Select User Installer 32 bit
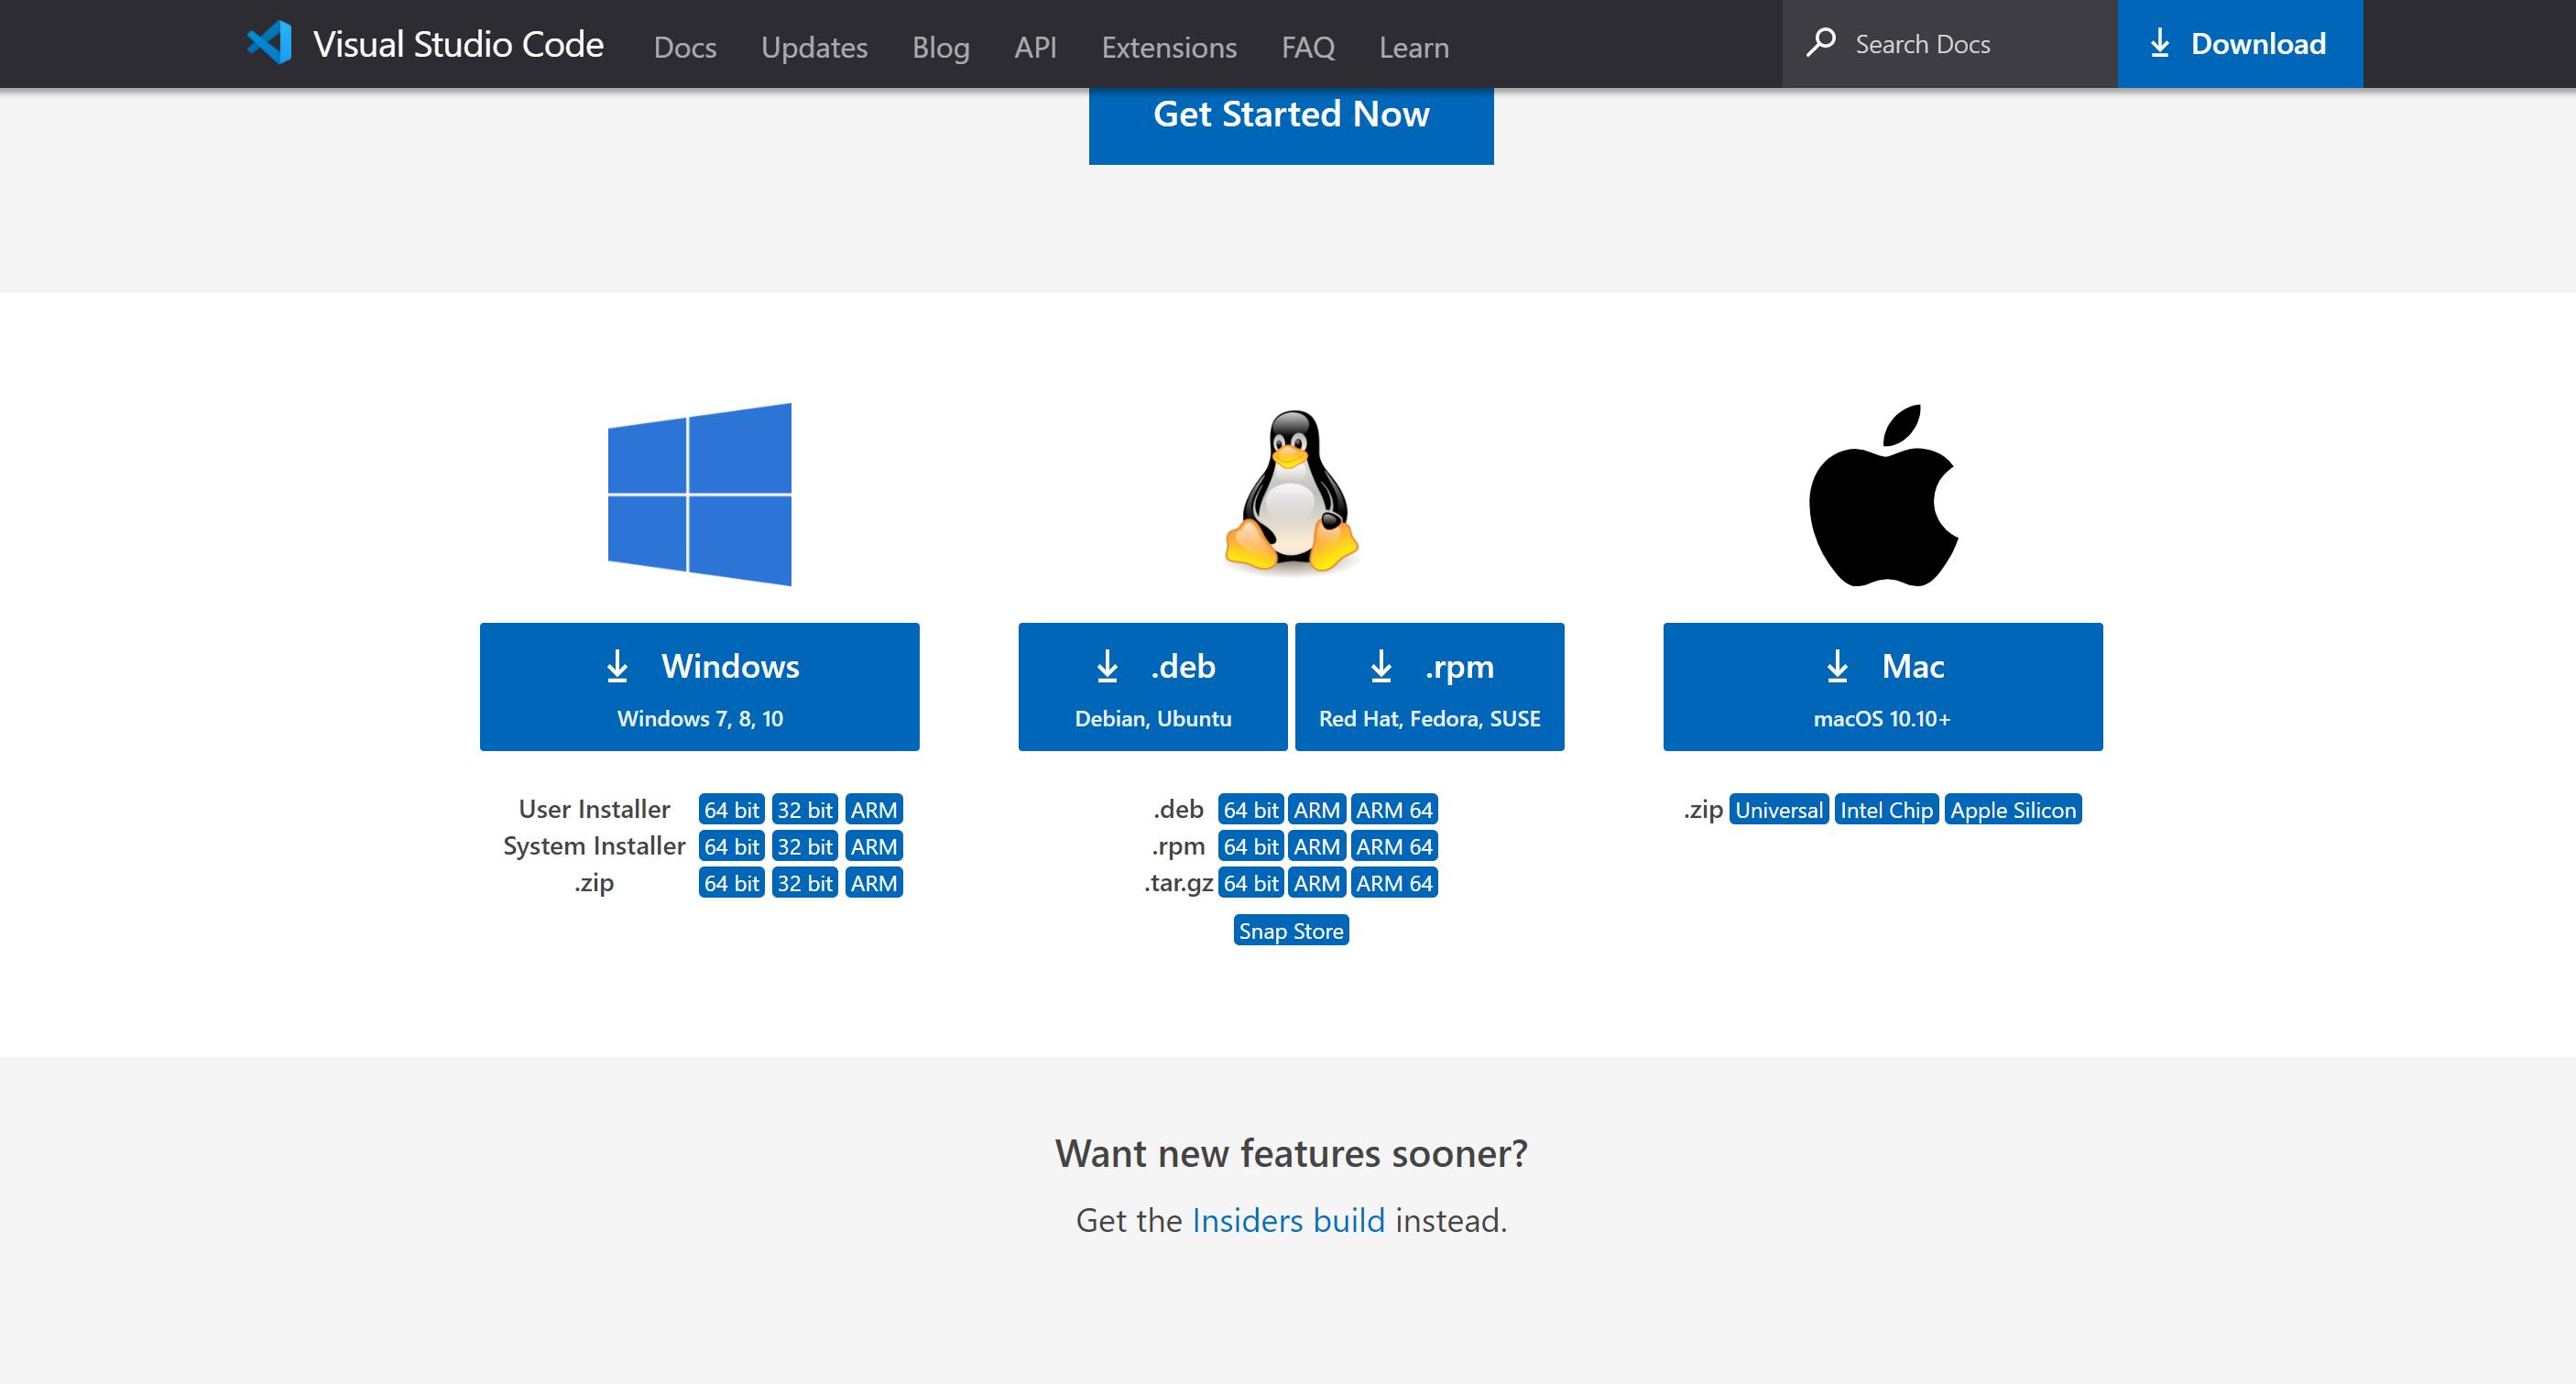The width and height of the screenshot is (2576, 1384). point(805,809)
